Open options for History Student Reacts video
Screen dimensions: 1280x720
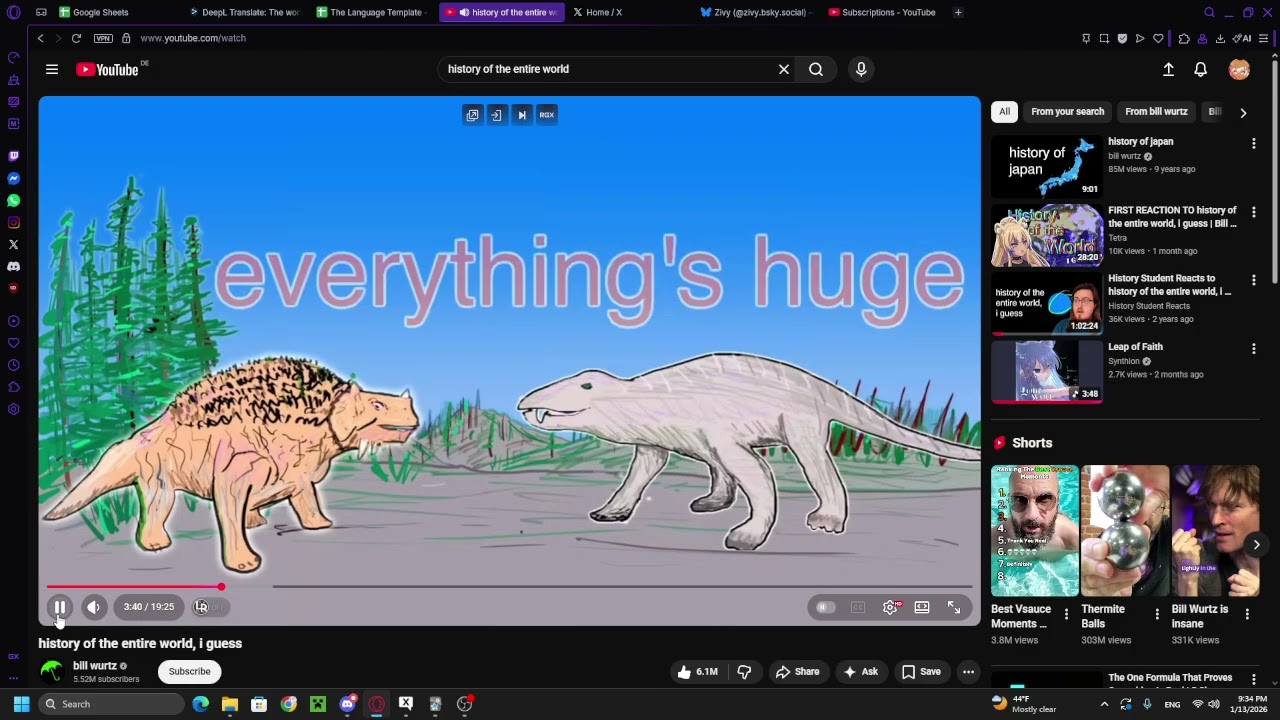point(1254,280)
